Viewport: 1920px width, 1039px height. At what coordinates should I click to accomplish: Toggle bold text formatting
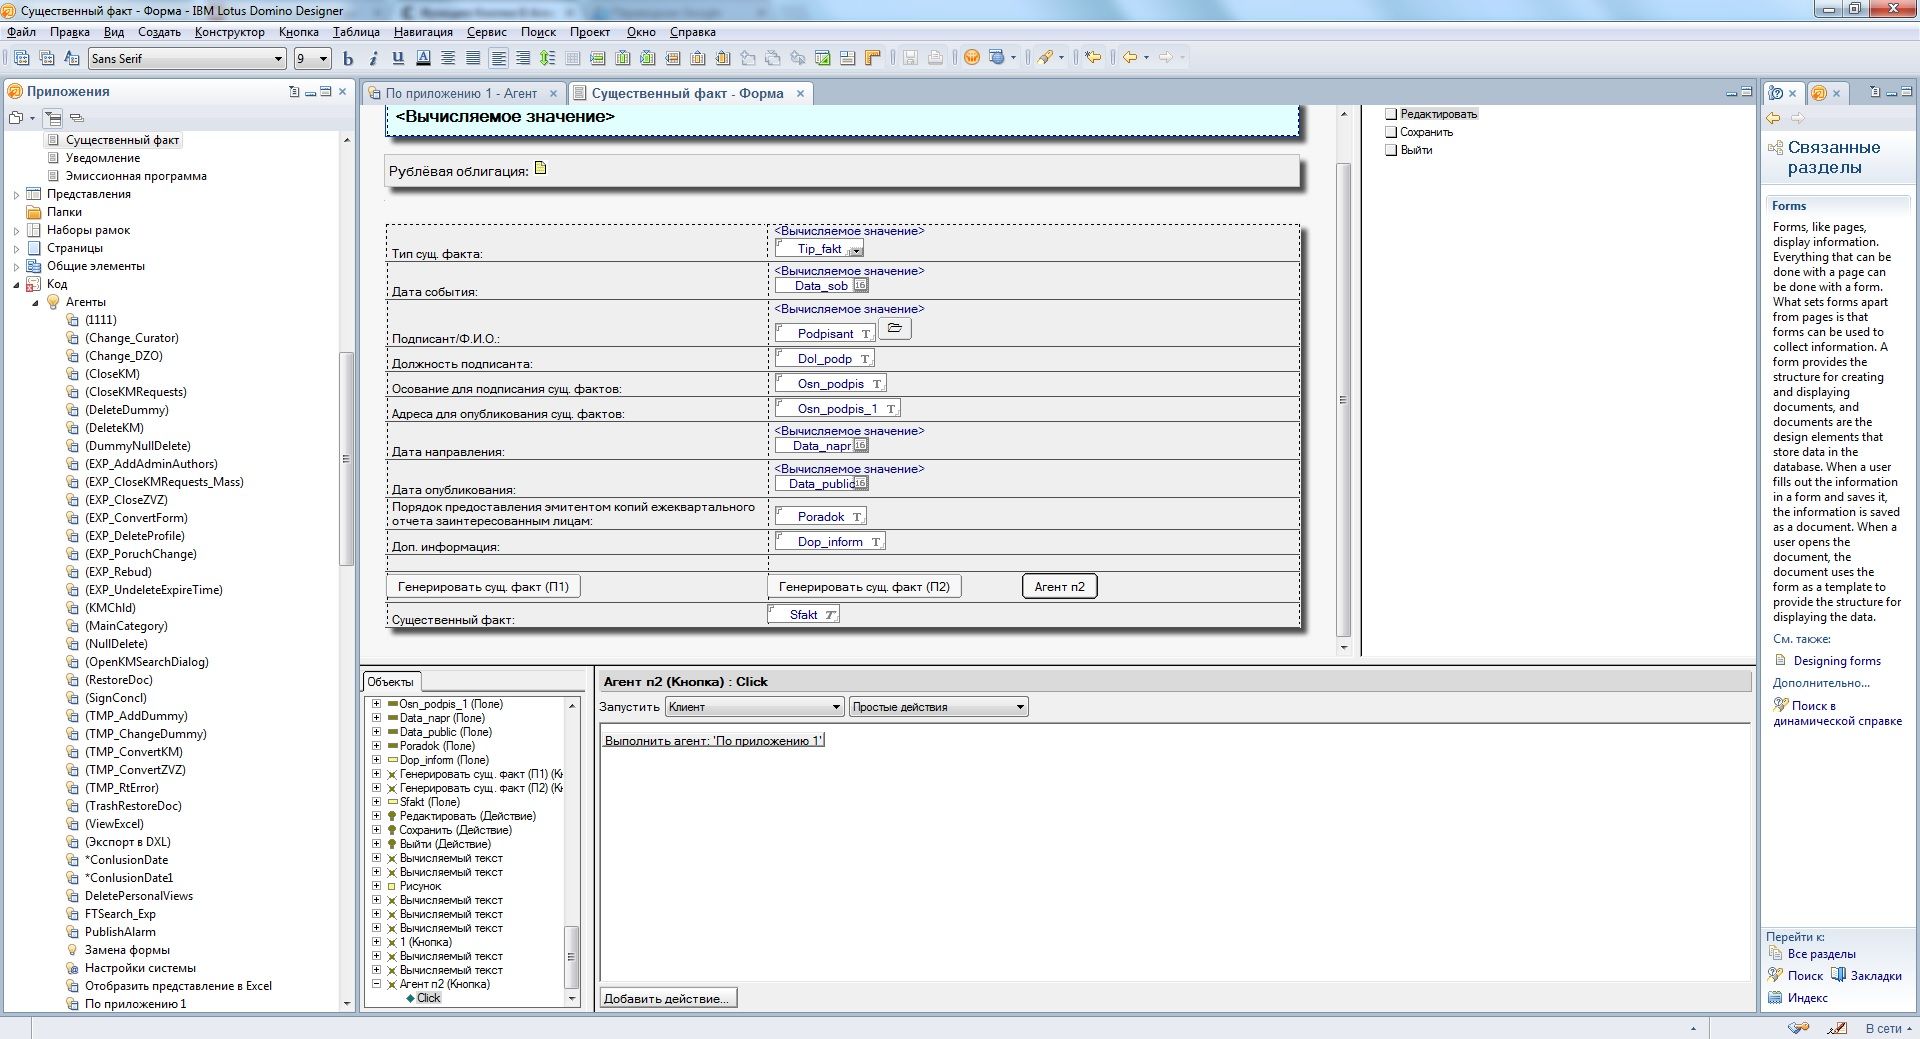(348, 59)
